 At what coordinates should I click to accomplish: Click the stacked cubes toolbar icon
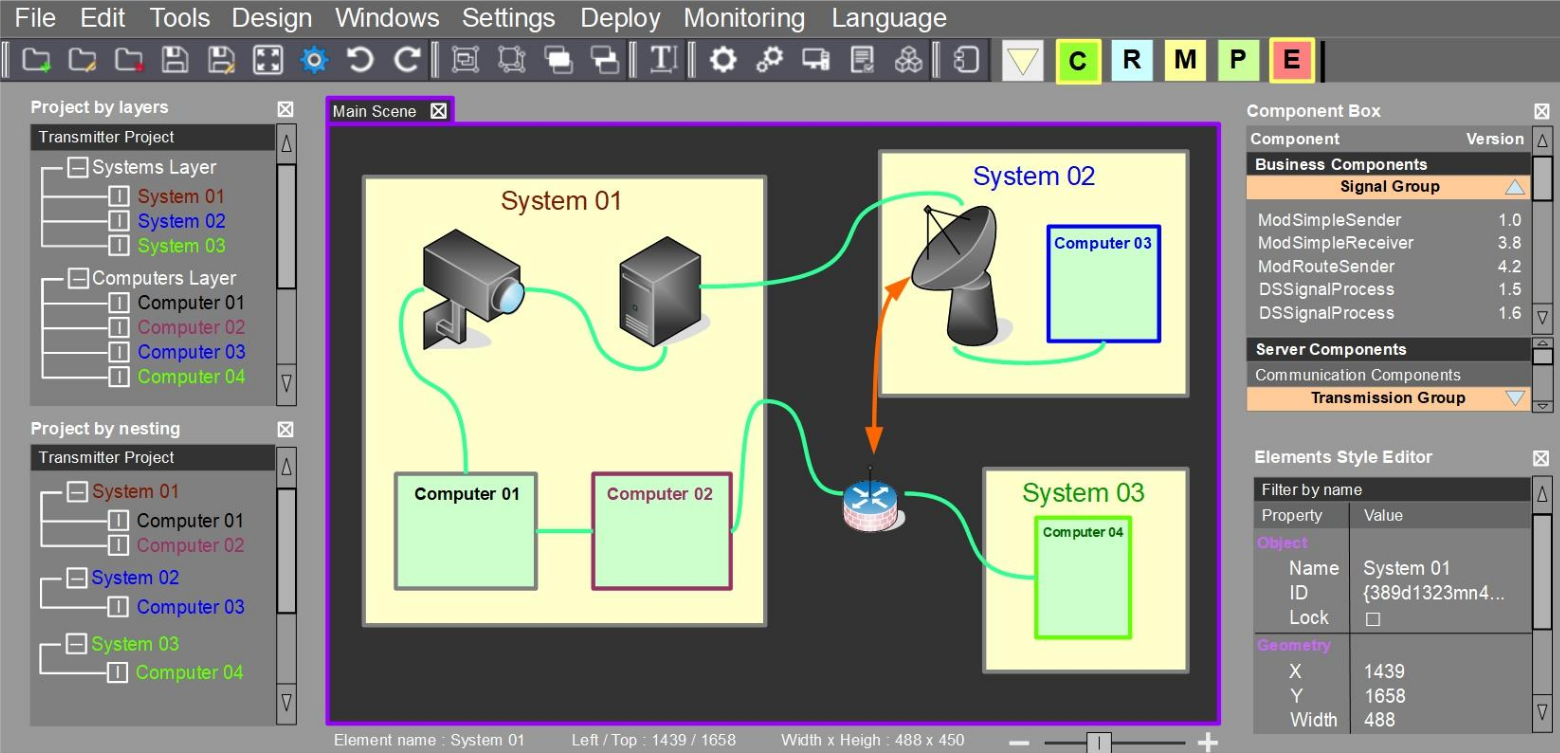(x=908, y=61)
